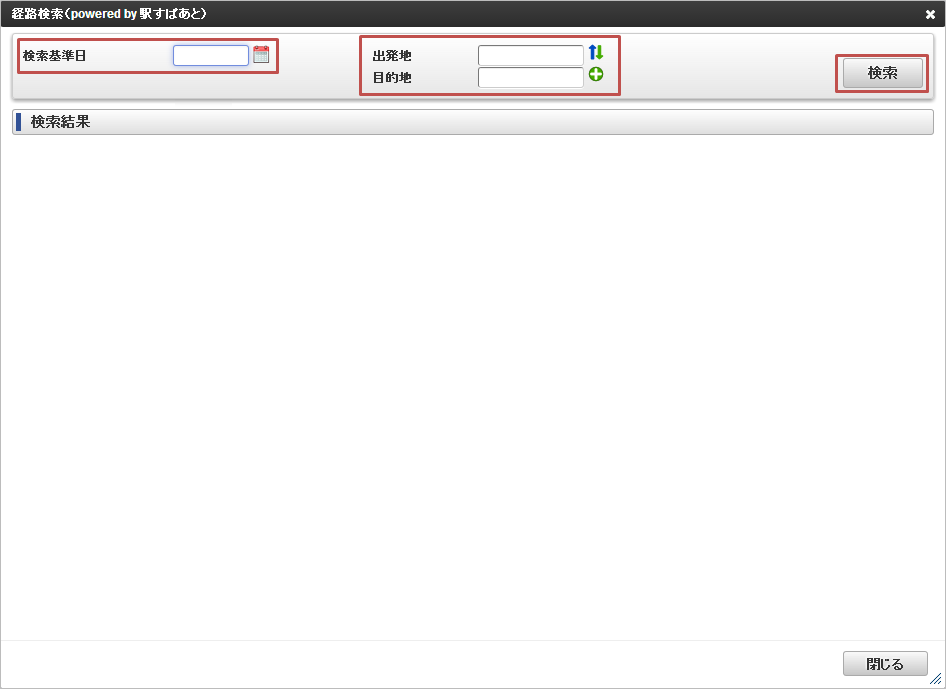
Task: Focus the 目的地 input field
Action: [x=531, y=77]
